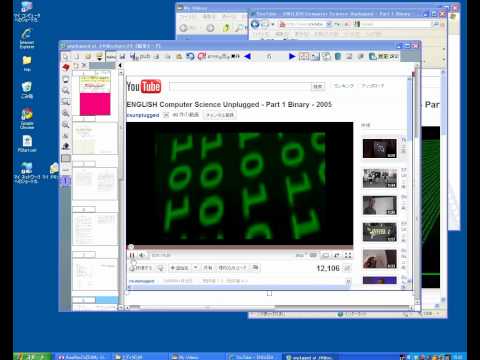Open the ランキング link in YouTube header

point(343,86)
